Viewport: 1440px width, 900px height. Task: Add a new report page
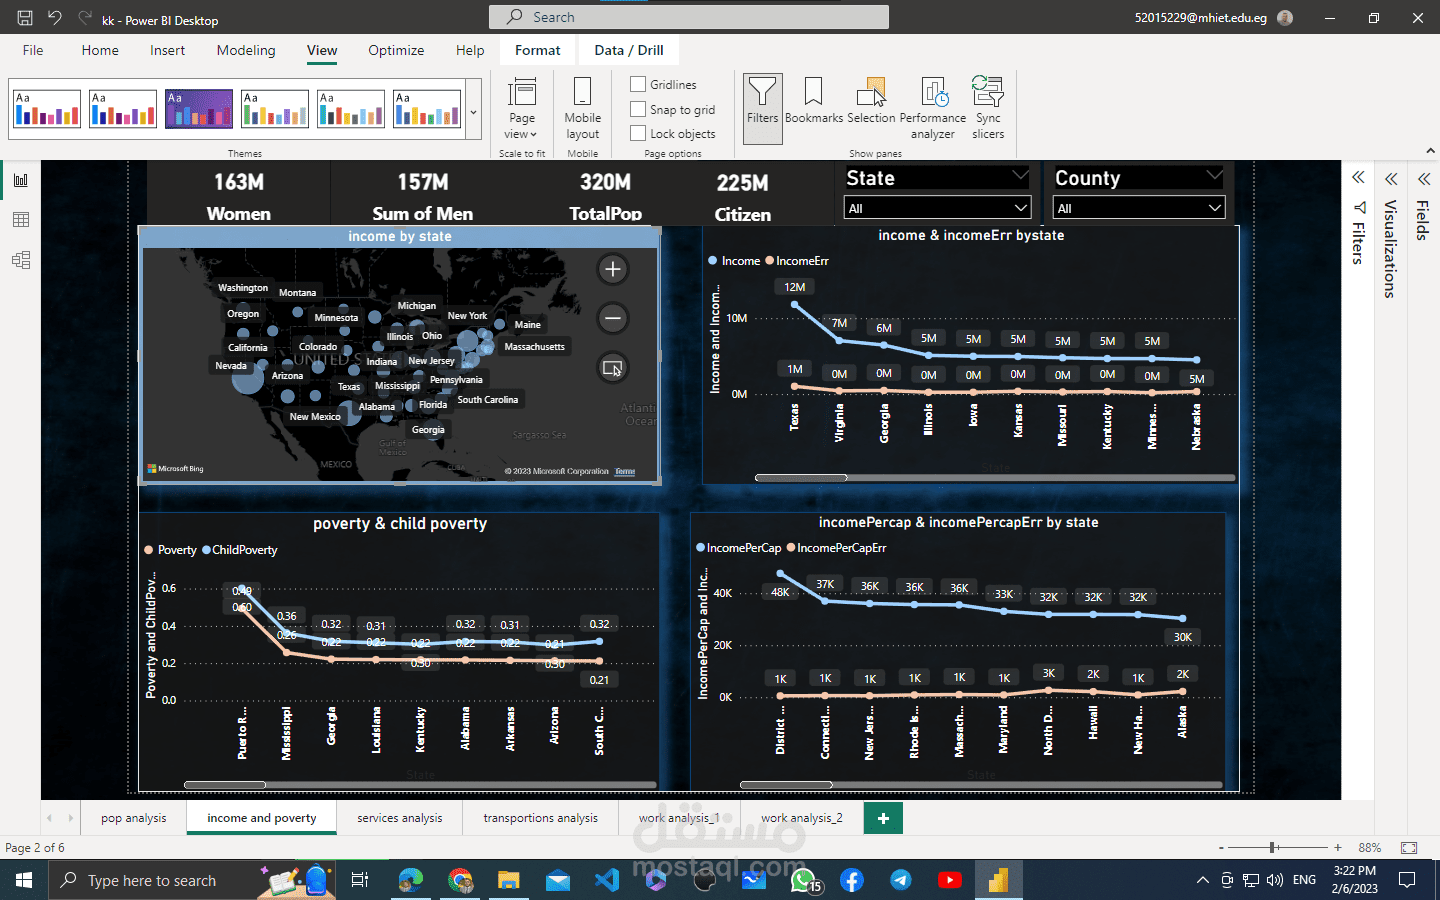(x=883, y=818)
